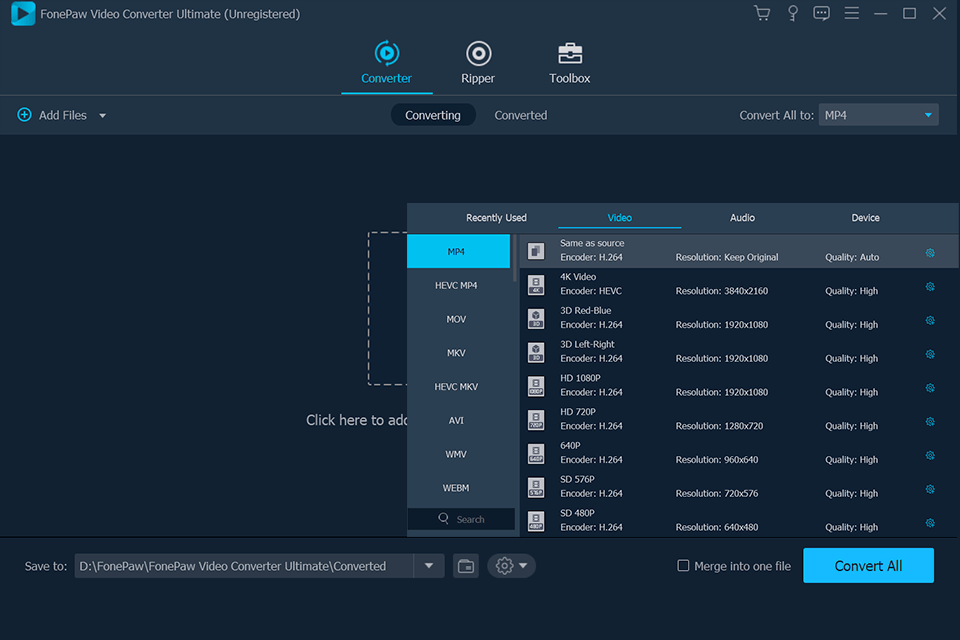Open the shopping cart purchase icon
The height and width of the screenshot is (640, 960).
(761, 13)
